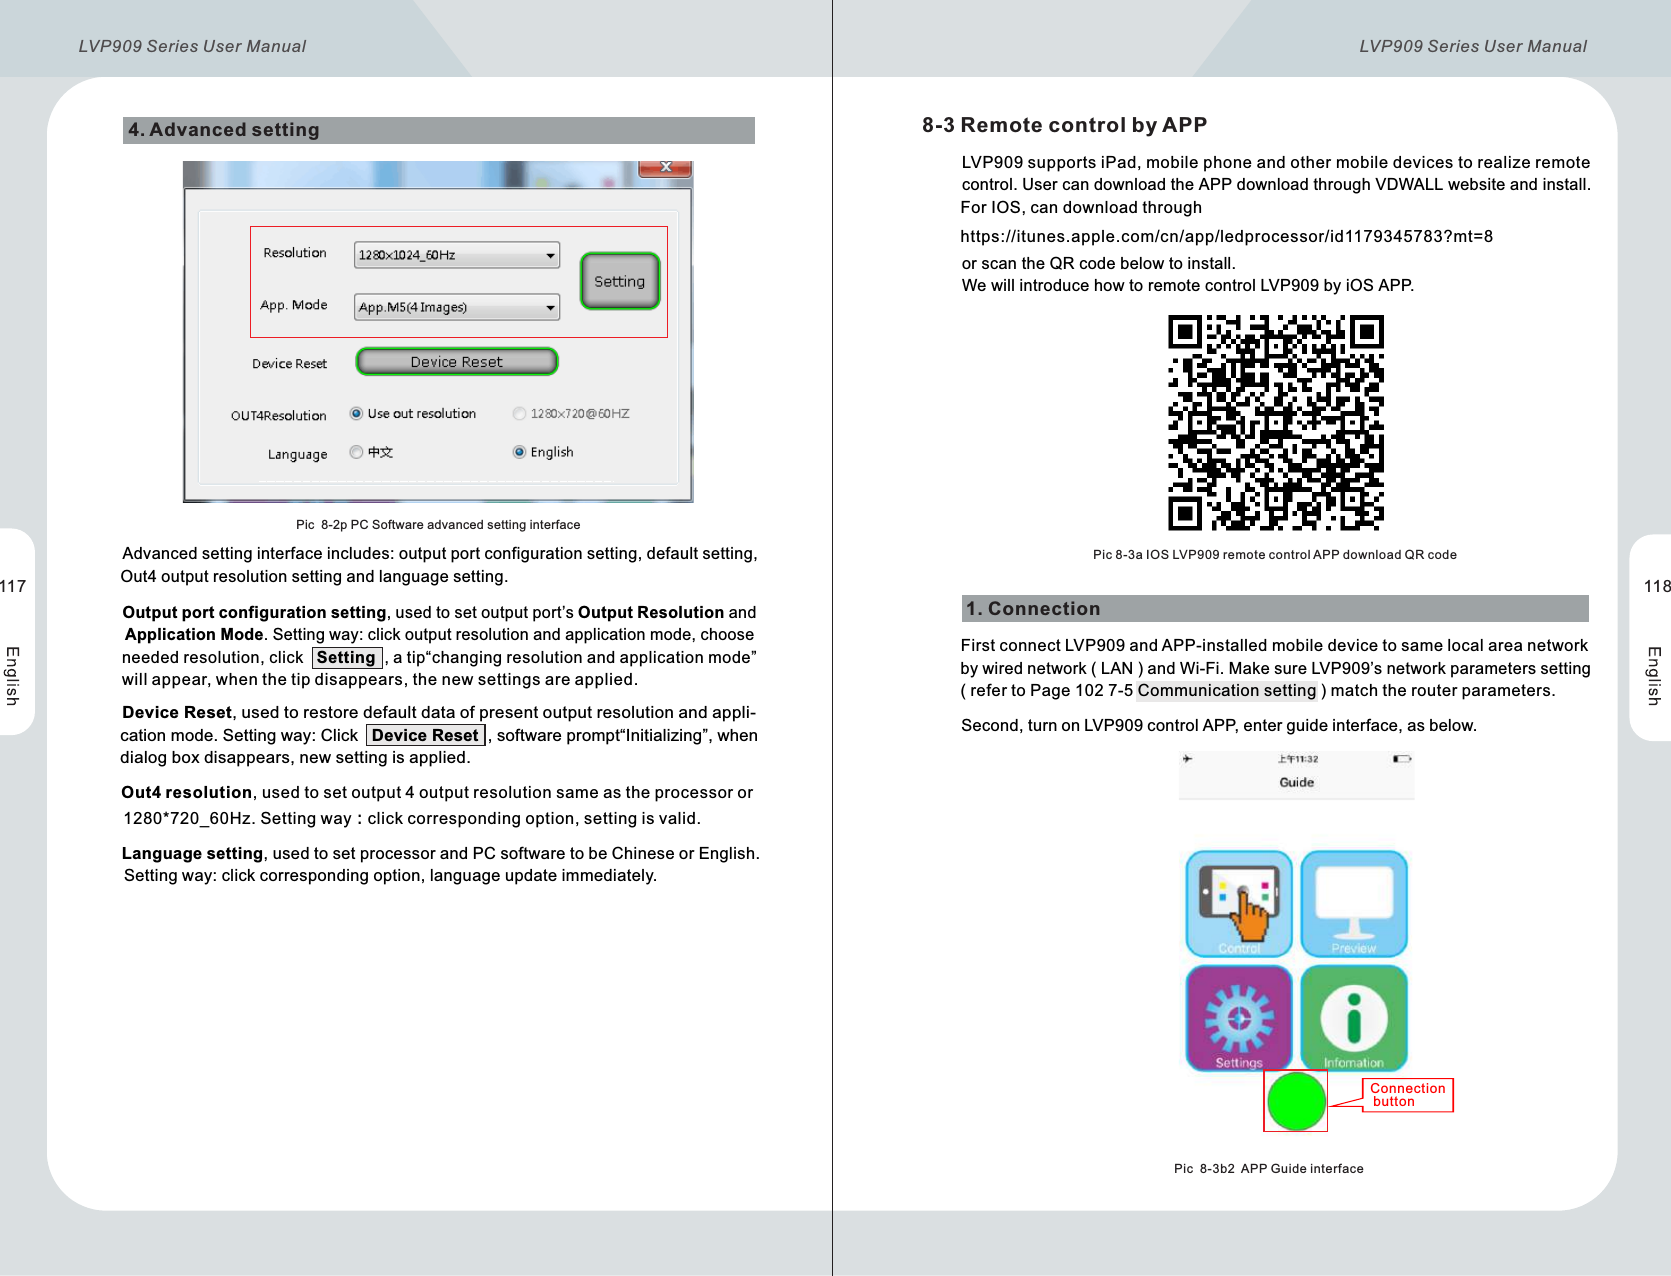Image resolution: width=1671 pixels, height=1276 pixels.
Task: Select the English language radio button
Action: pos(519,452)
